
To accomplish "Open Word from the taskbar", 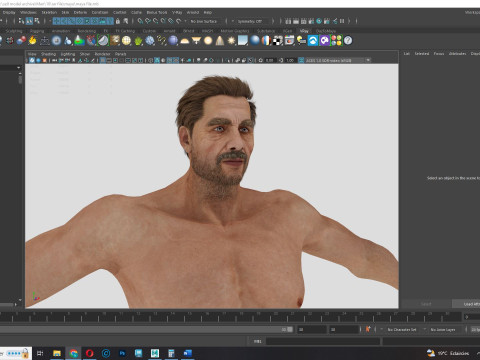I will click(187, 353).
